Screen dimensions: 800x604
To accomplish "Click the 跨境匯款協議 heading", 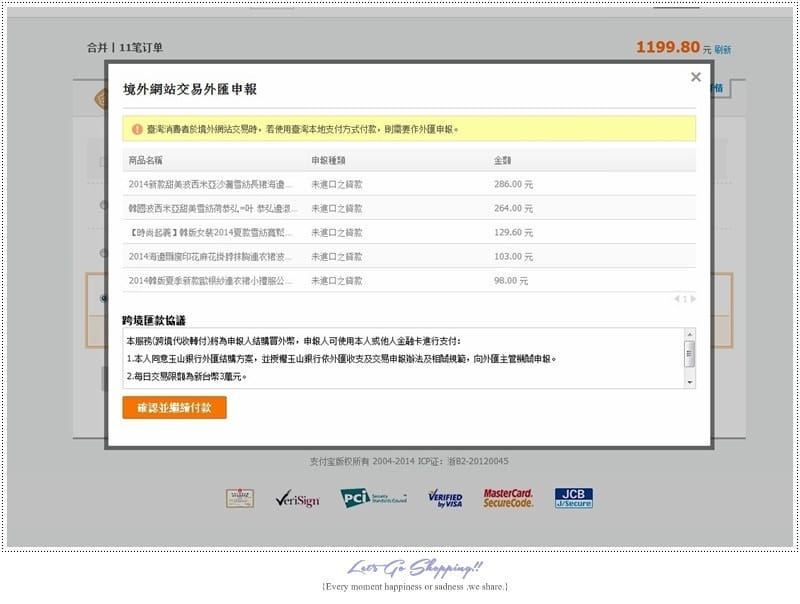I will [x=154, y=320].
